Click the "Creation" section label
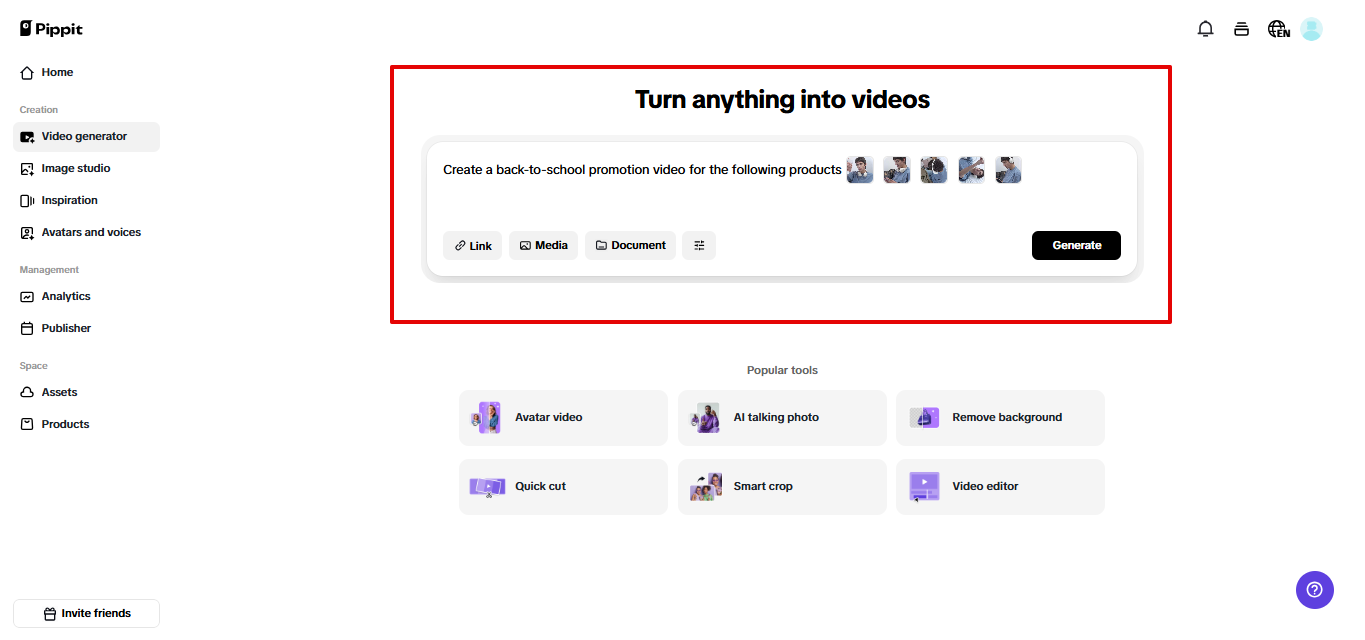Viewport: 1365px width, 640px height. pyautogui.click(x=39, y=110)
